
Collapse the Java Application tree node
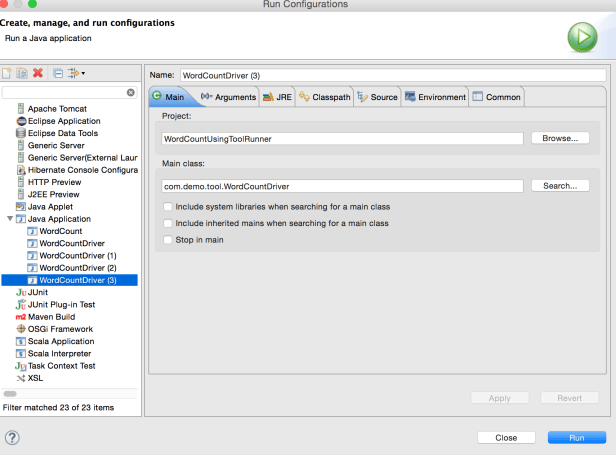(9, 218)
